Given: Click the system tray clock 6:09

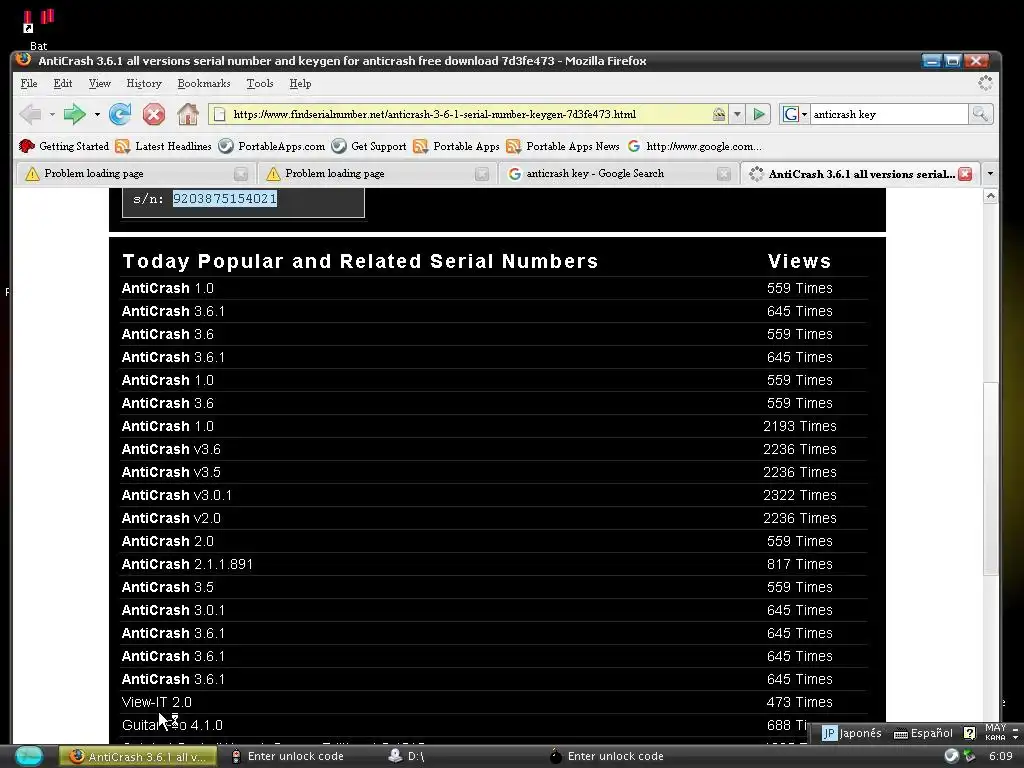Looking at the screenshot, I should click(1000, 756).
